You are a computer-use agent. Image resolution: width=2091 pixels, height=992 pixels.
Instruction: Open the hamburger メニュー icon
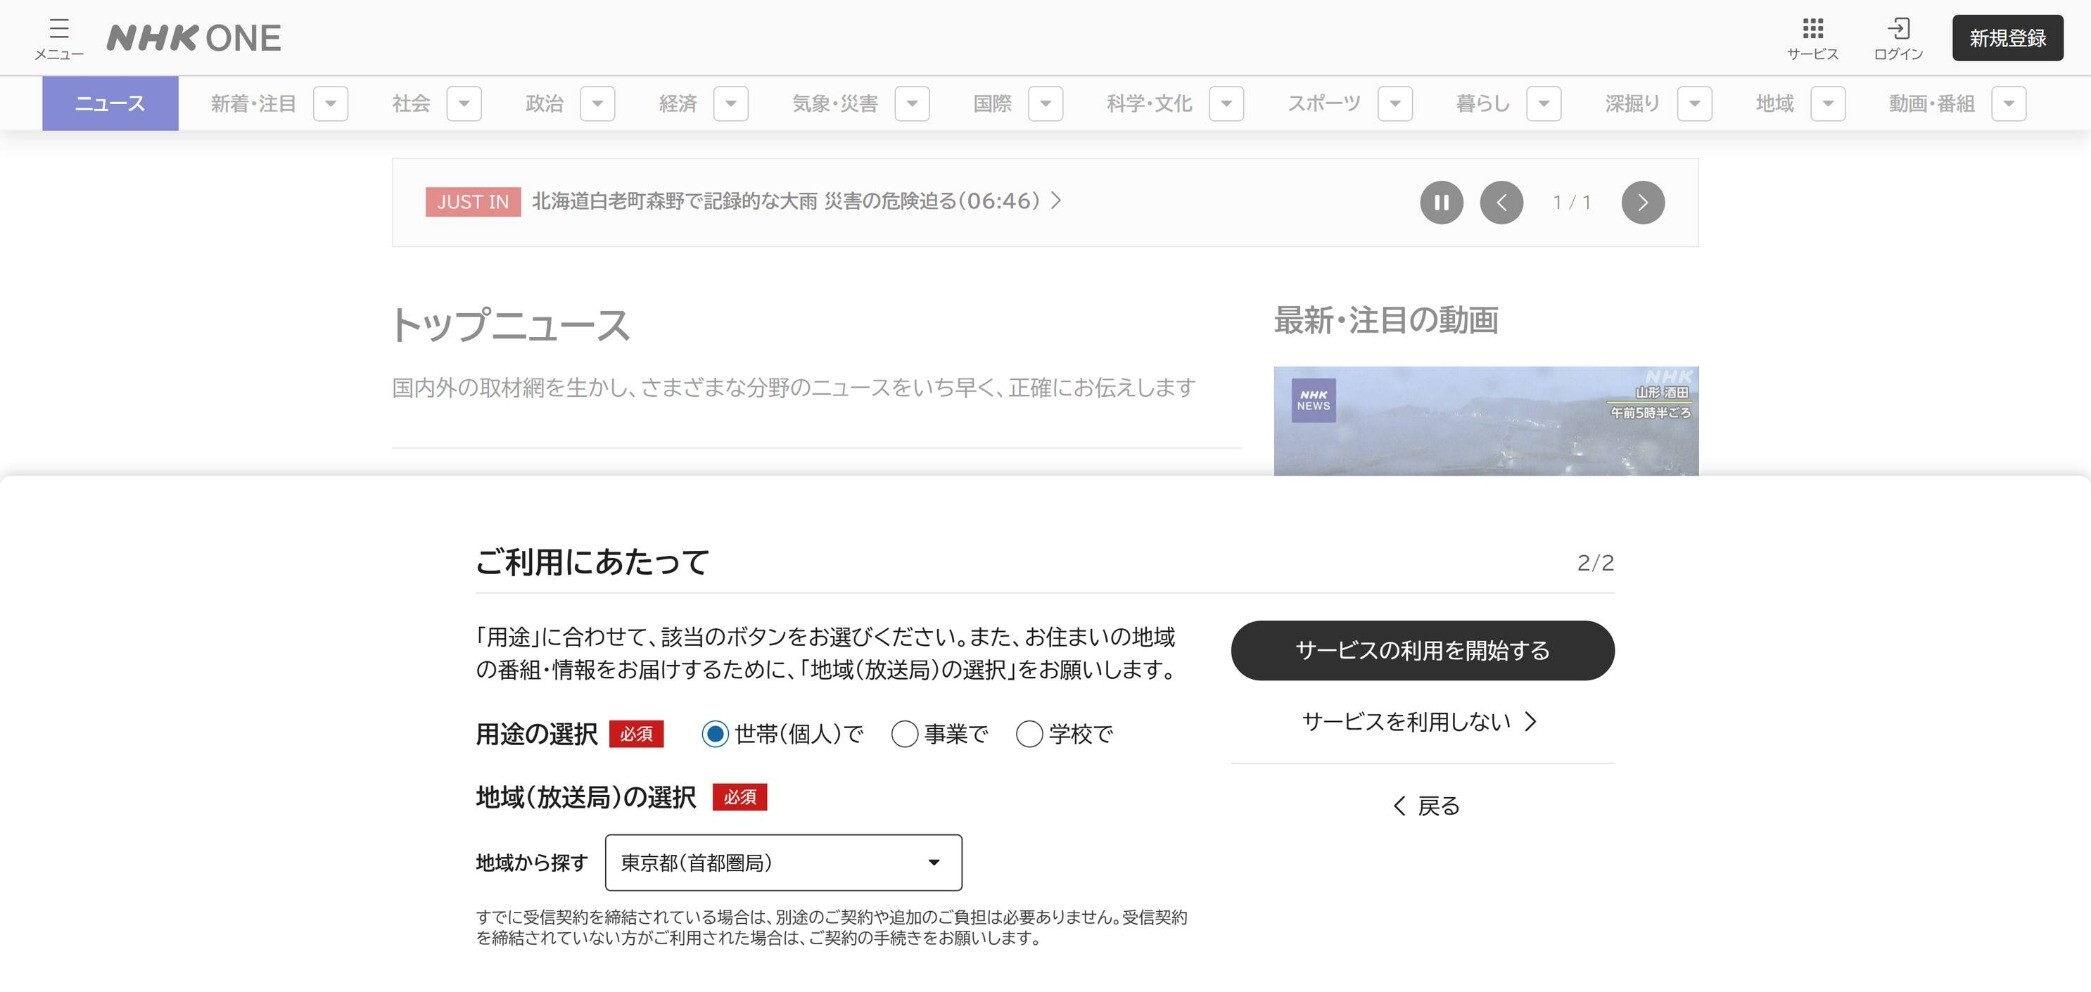coord(58,38)
